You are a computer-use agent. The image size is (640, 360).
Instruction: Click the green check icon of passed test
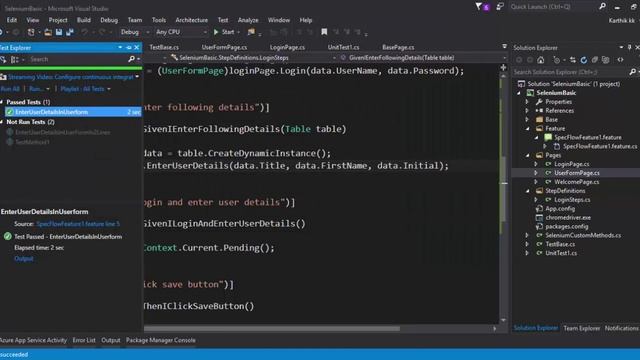pos(10,112)
